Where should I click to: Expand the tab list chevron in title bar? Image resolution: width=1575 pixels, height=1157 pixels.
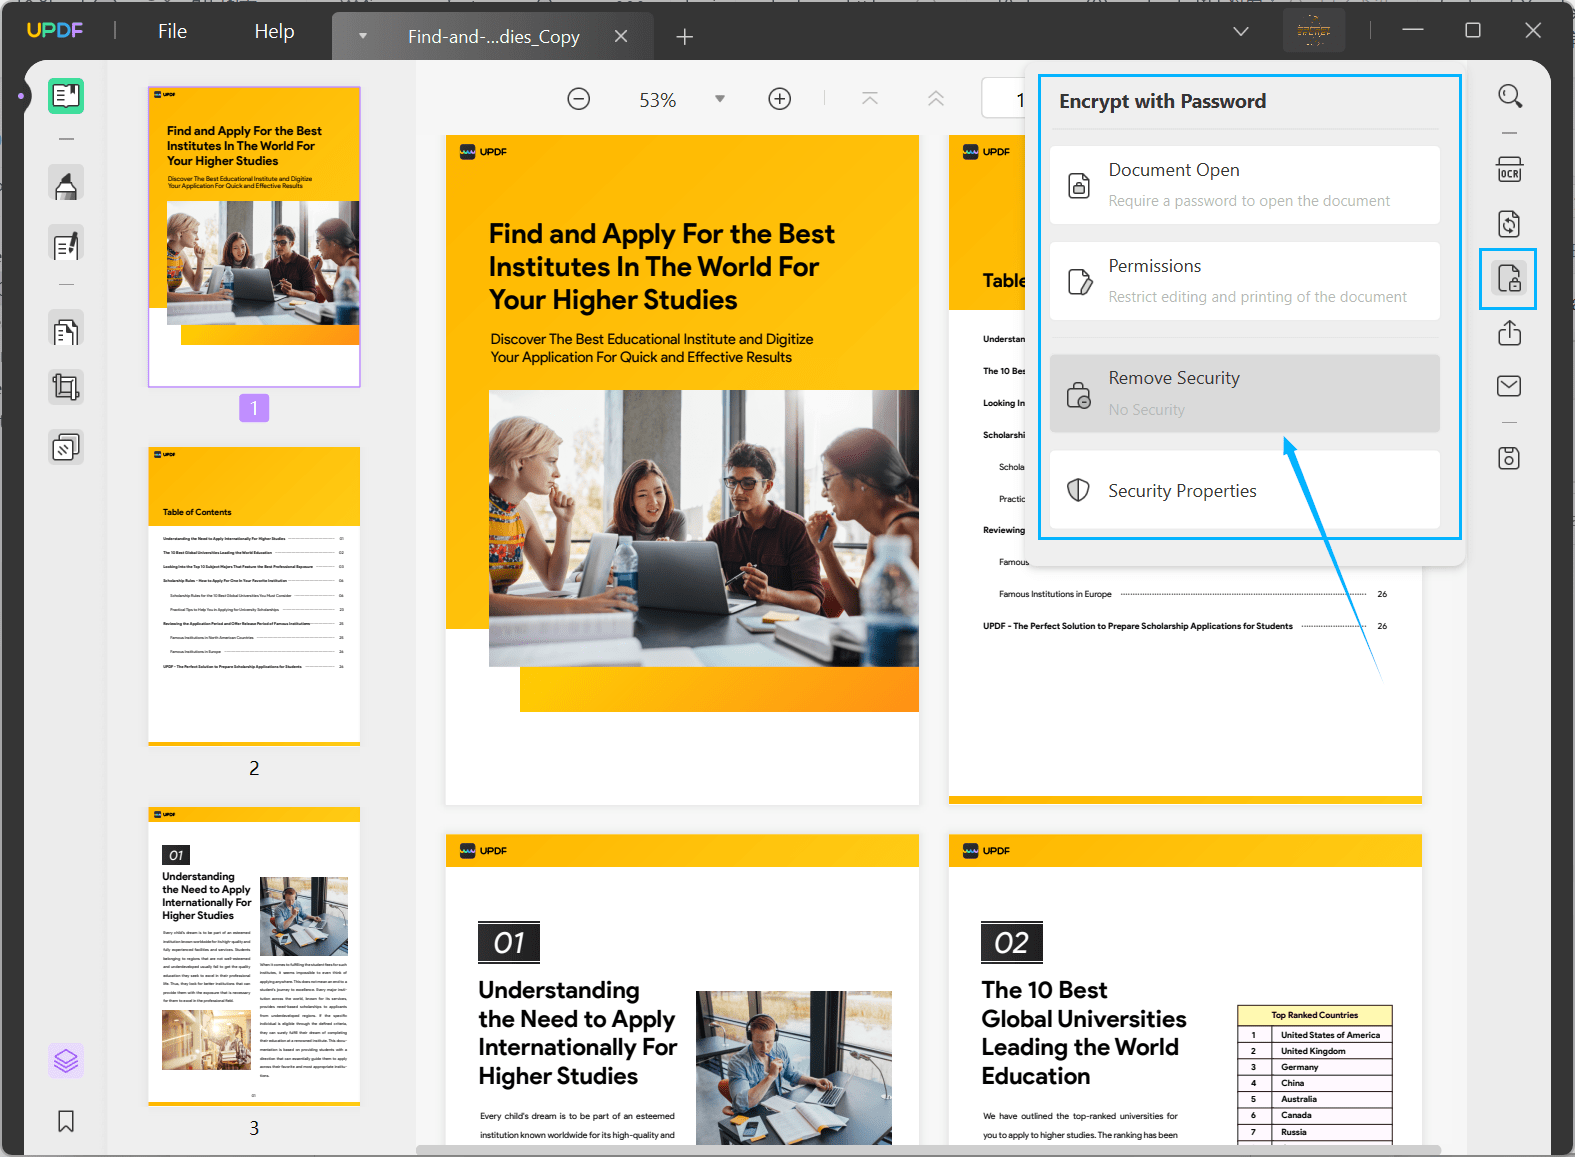(1241, 31)
